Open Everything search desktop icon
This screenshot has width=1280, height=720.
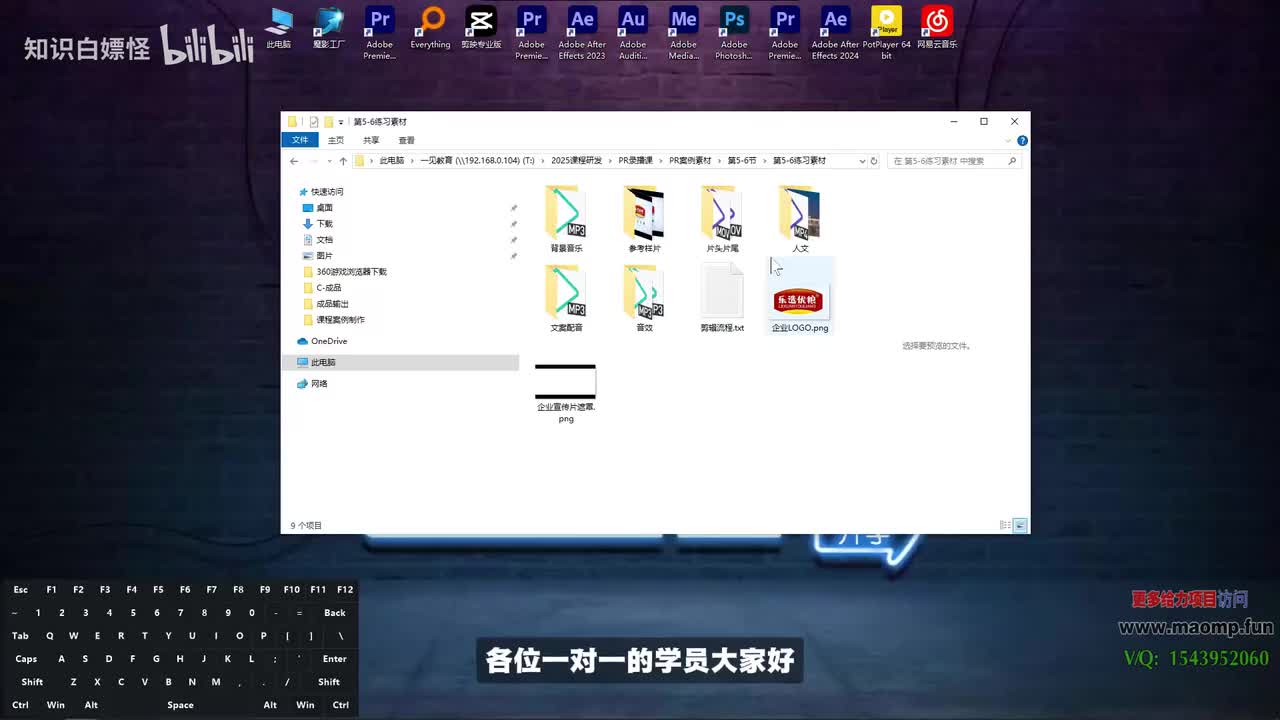pyautogui.click(x=431, y=27)
